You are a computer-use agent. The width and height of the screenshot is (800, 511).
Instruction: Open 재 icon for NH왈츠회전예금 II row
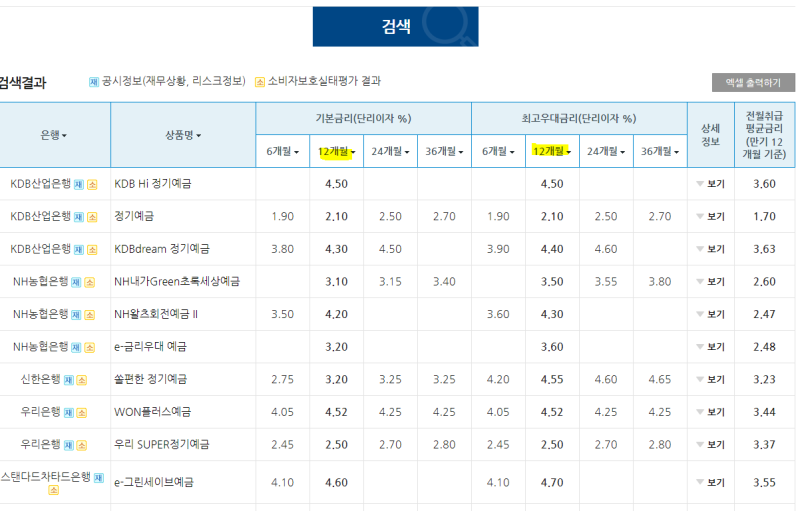tap(76, 315)
